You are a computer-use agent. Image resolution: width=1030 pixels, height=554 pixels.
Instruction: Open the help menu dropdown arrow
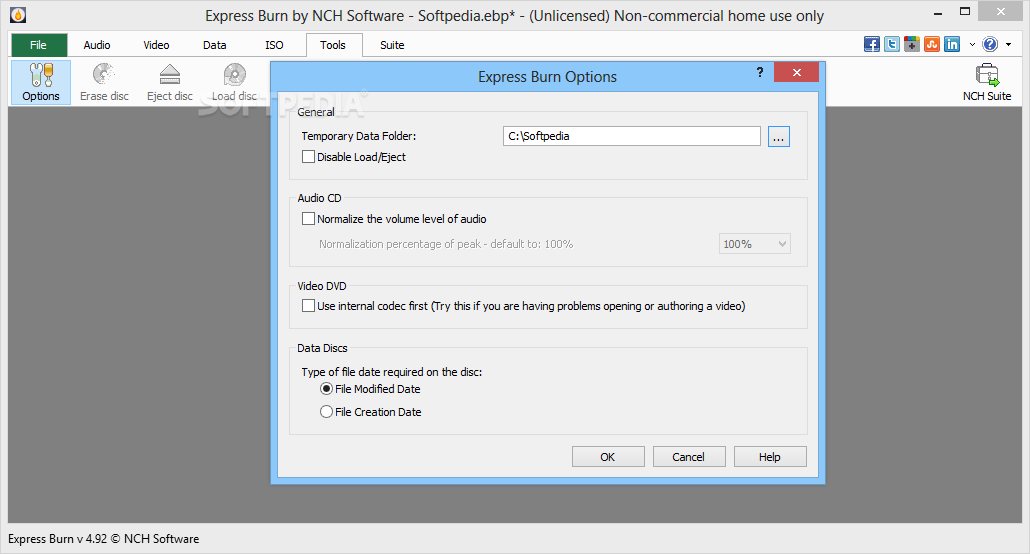1008,45
